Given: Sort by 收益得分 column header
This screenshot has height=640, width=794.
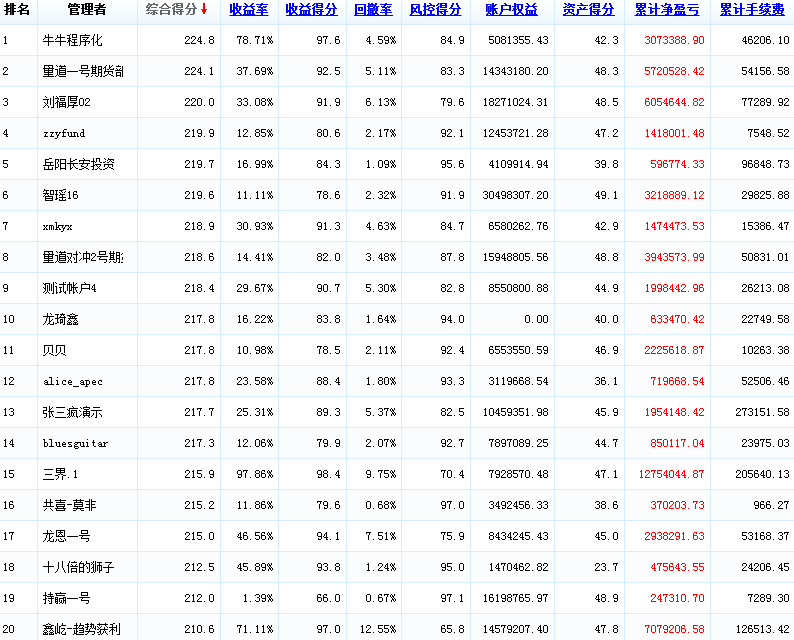Looking at the screenshot, I should (311, 10).
